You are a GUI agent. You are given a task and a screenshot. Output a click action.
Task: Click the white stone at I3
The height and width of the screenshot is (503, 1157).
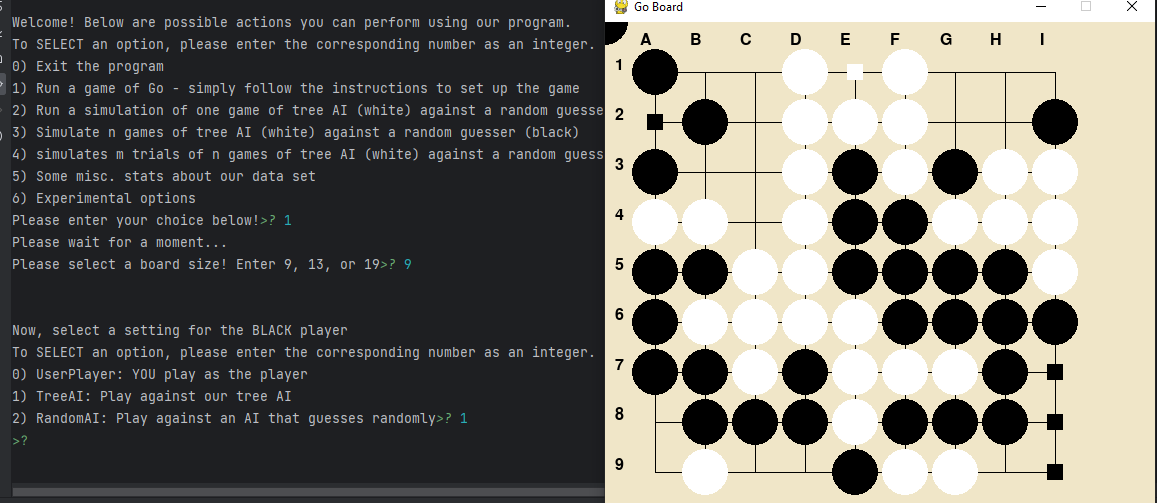(x=1055, y=172)
